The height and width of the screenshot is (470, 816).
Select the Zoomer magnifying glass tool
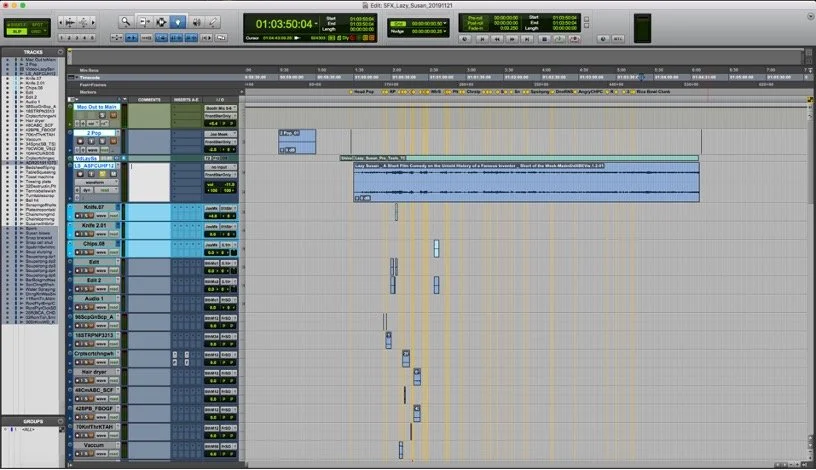(x=126, y=22)
